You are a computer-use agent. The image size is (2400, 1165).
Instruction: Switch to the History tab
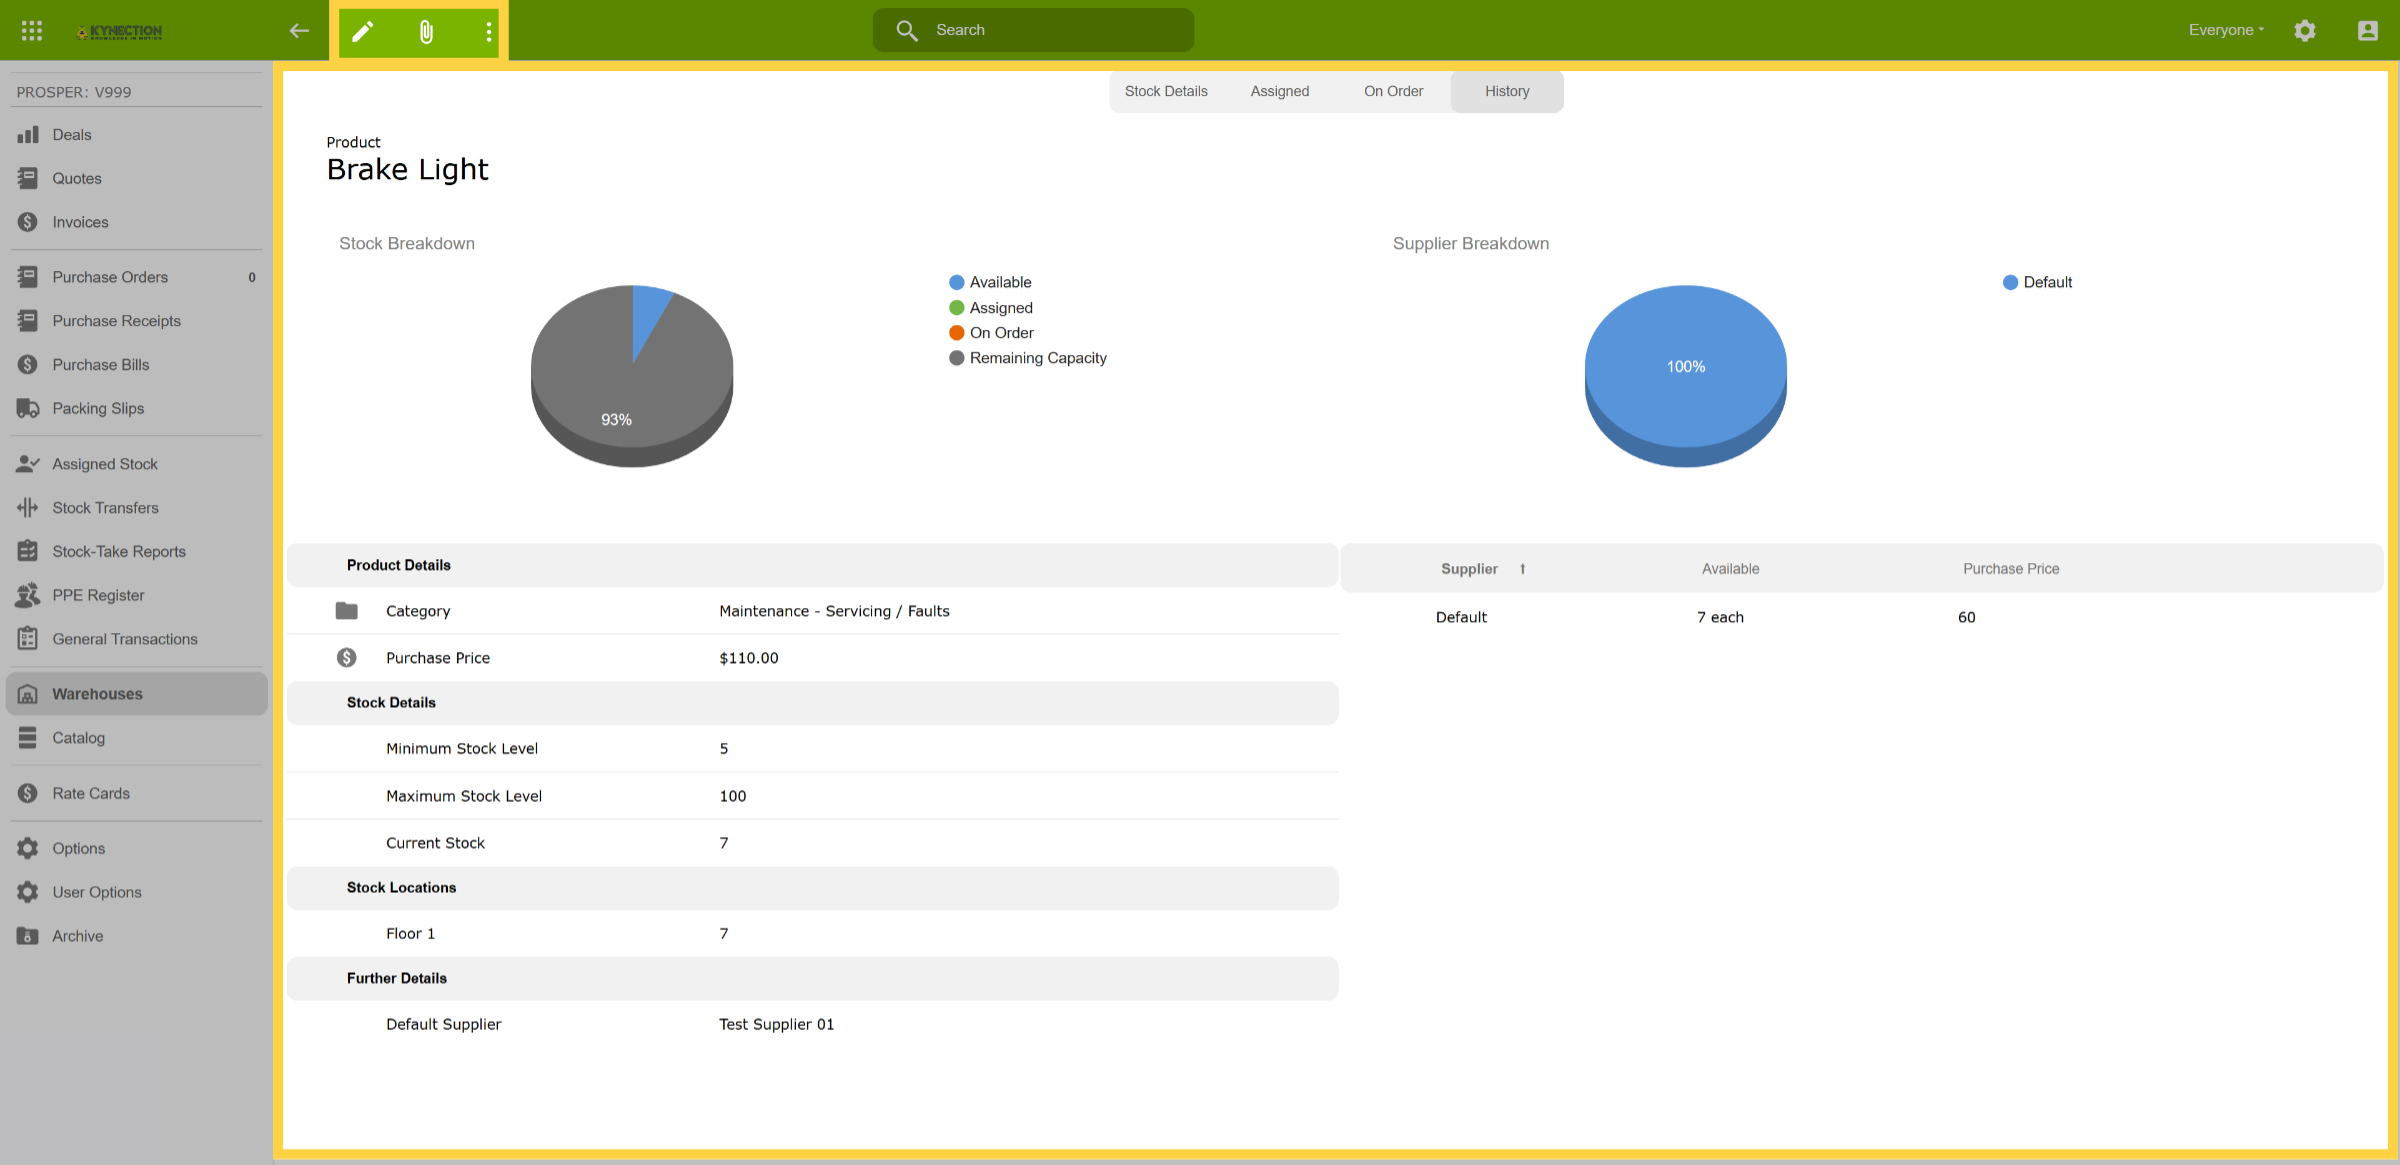(1507, 91)
